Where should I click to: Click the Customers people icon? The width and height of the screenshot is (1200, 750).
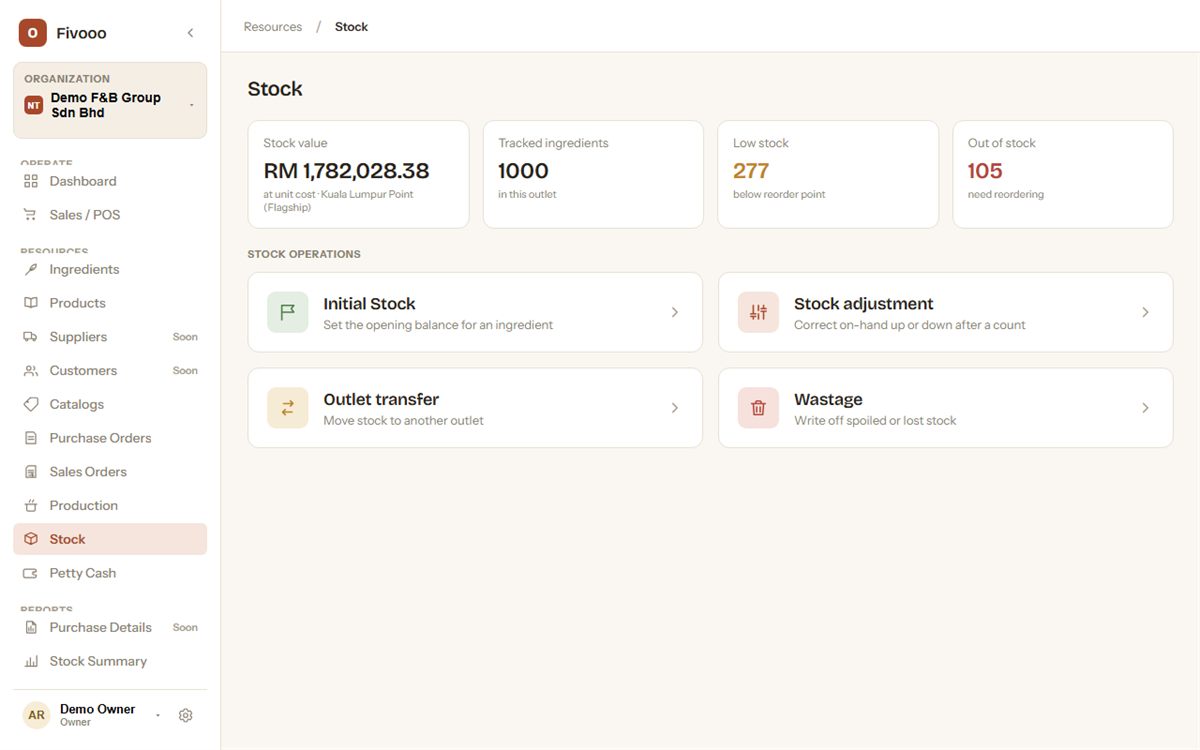(31, 371)
